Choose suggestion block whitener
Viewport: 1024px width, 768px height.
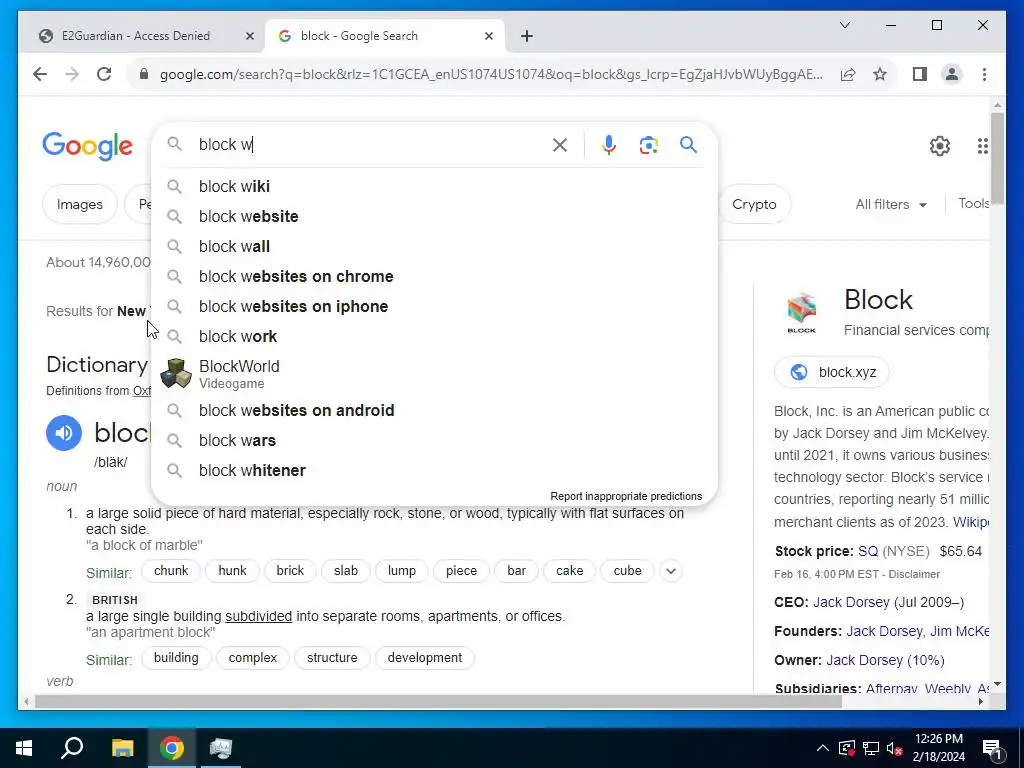click(x=434, y=471)
